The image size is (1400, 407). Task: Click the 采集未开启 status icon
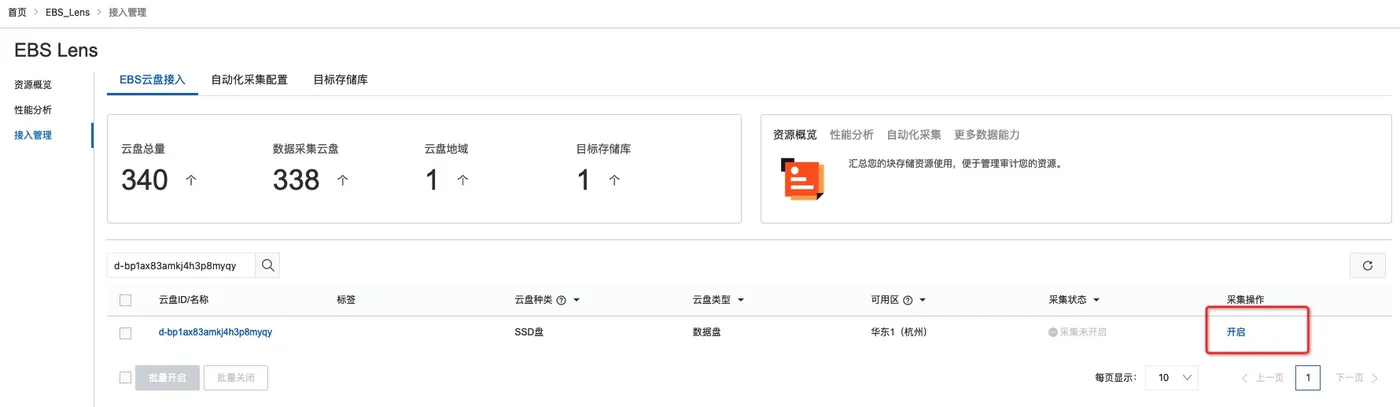pyautogui.click(x=1053, y=332)
